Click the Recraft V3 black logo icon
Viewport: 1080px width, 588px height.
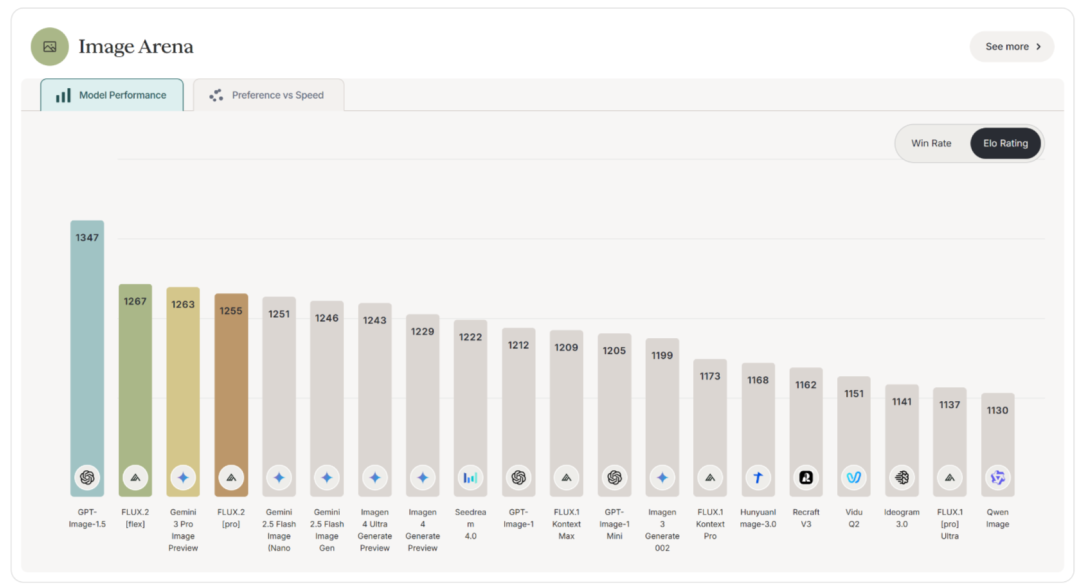(806, 477)
